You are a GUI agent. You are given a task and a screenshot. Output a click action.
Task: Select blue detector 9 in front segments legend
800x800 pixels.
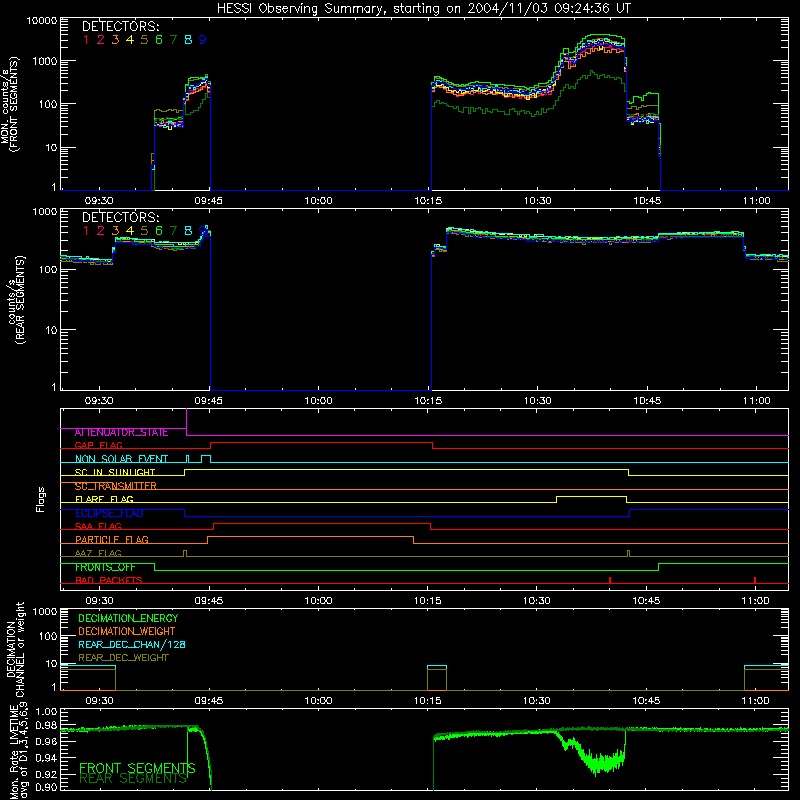point(203,40)
